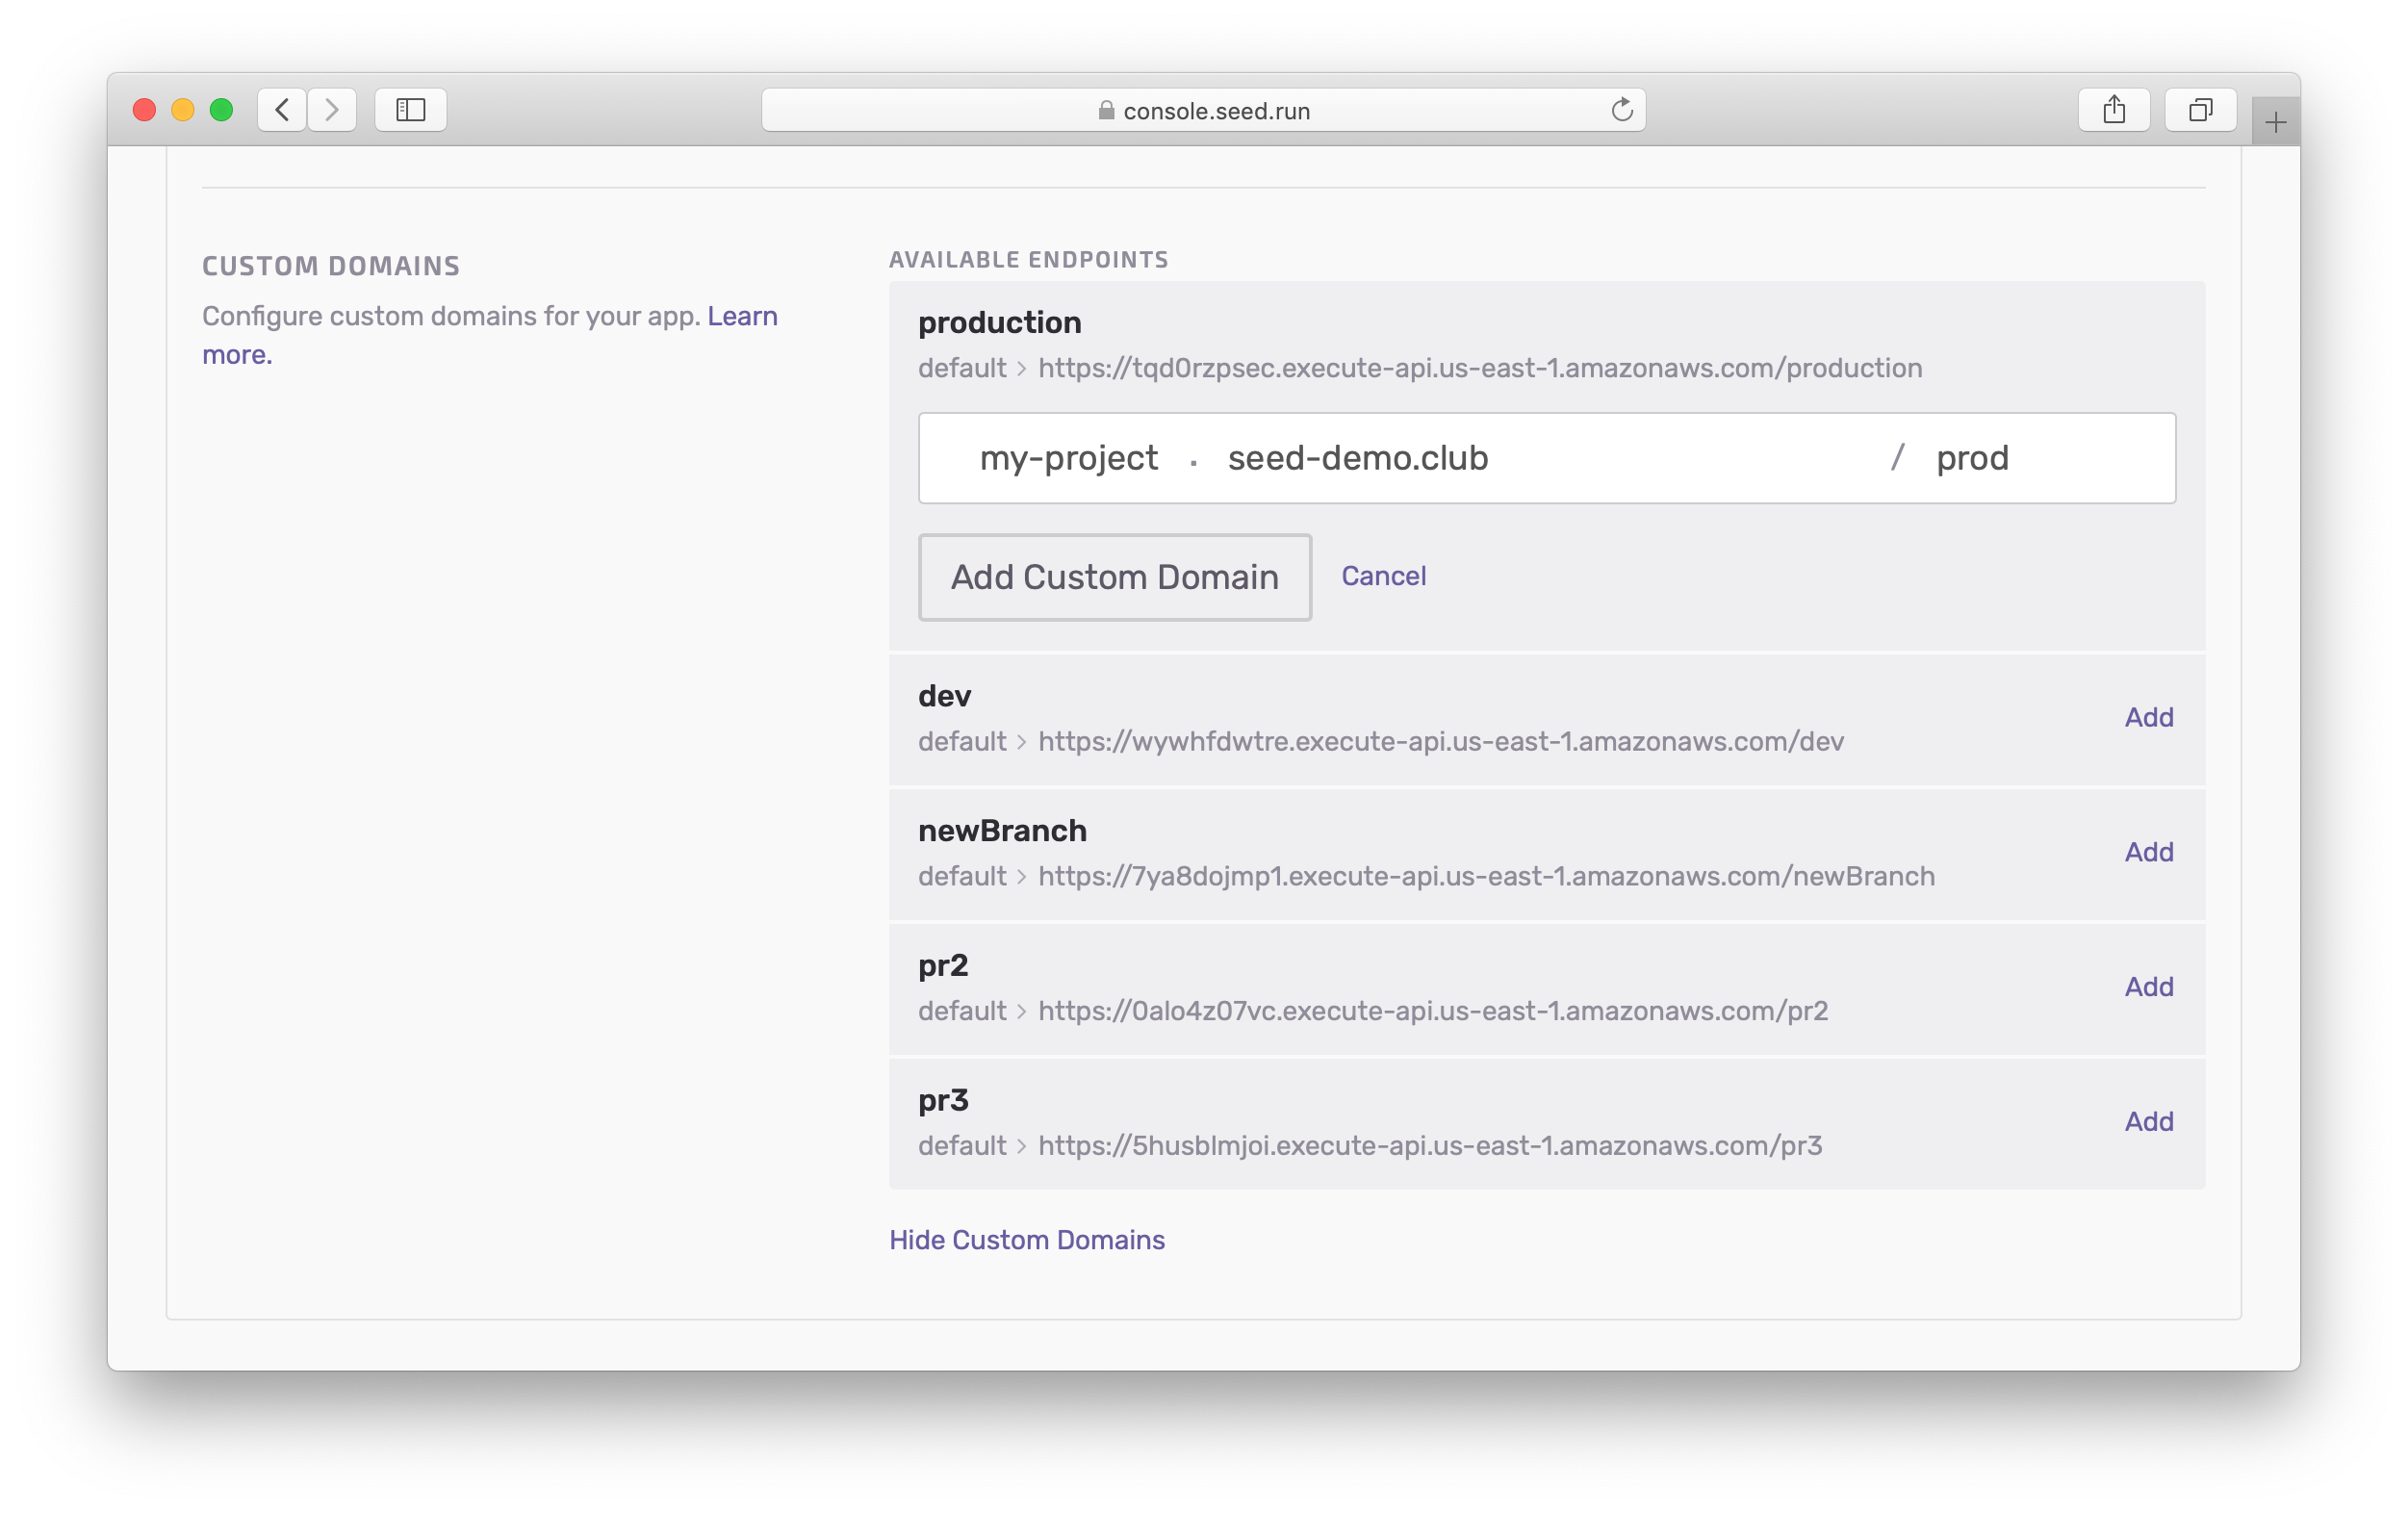The image size is (2408, 1513).
Task: Cancel adding the custom domain
Action: [1383, 576]
